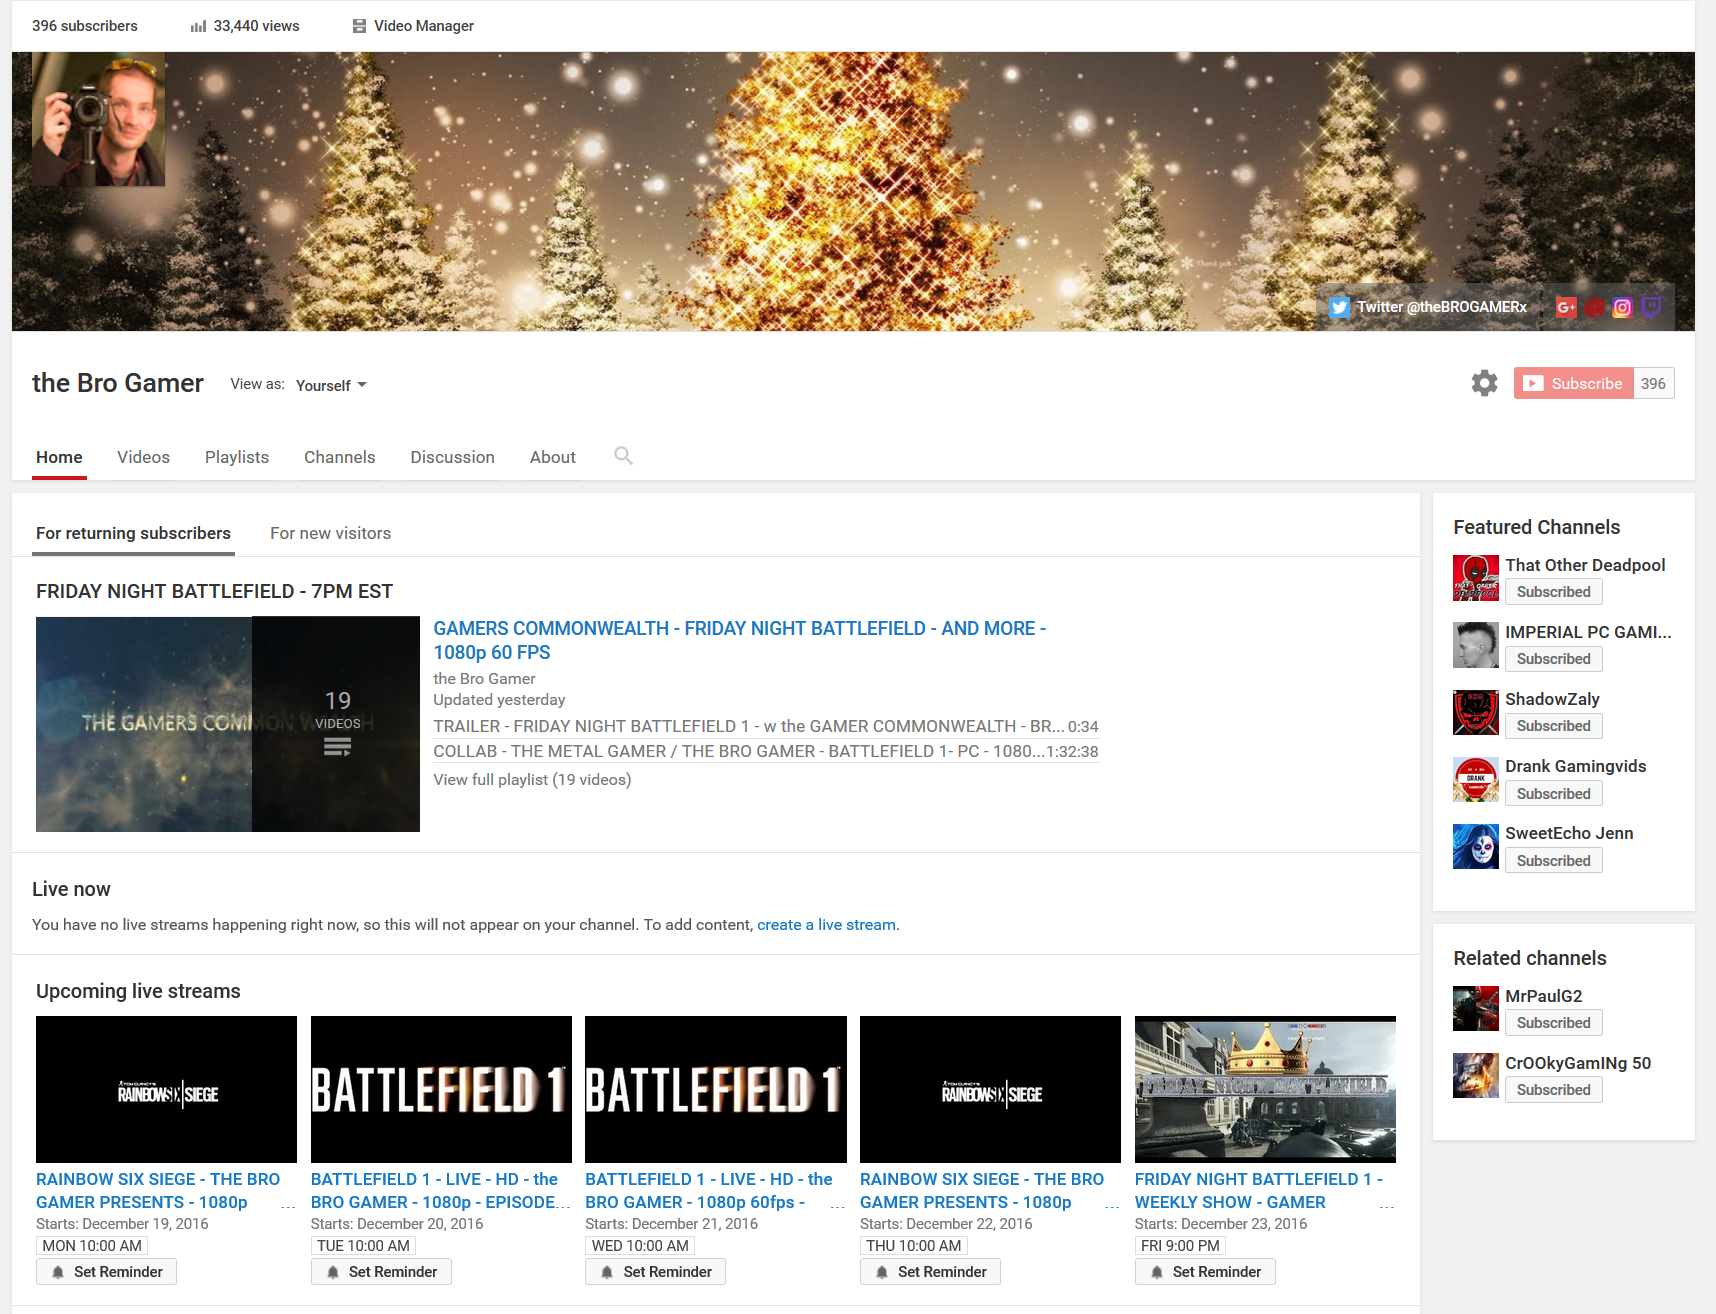
Task: Toggle Subscribed for ShadowZaly
Action: 1554,726
